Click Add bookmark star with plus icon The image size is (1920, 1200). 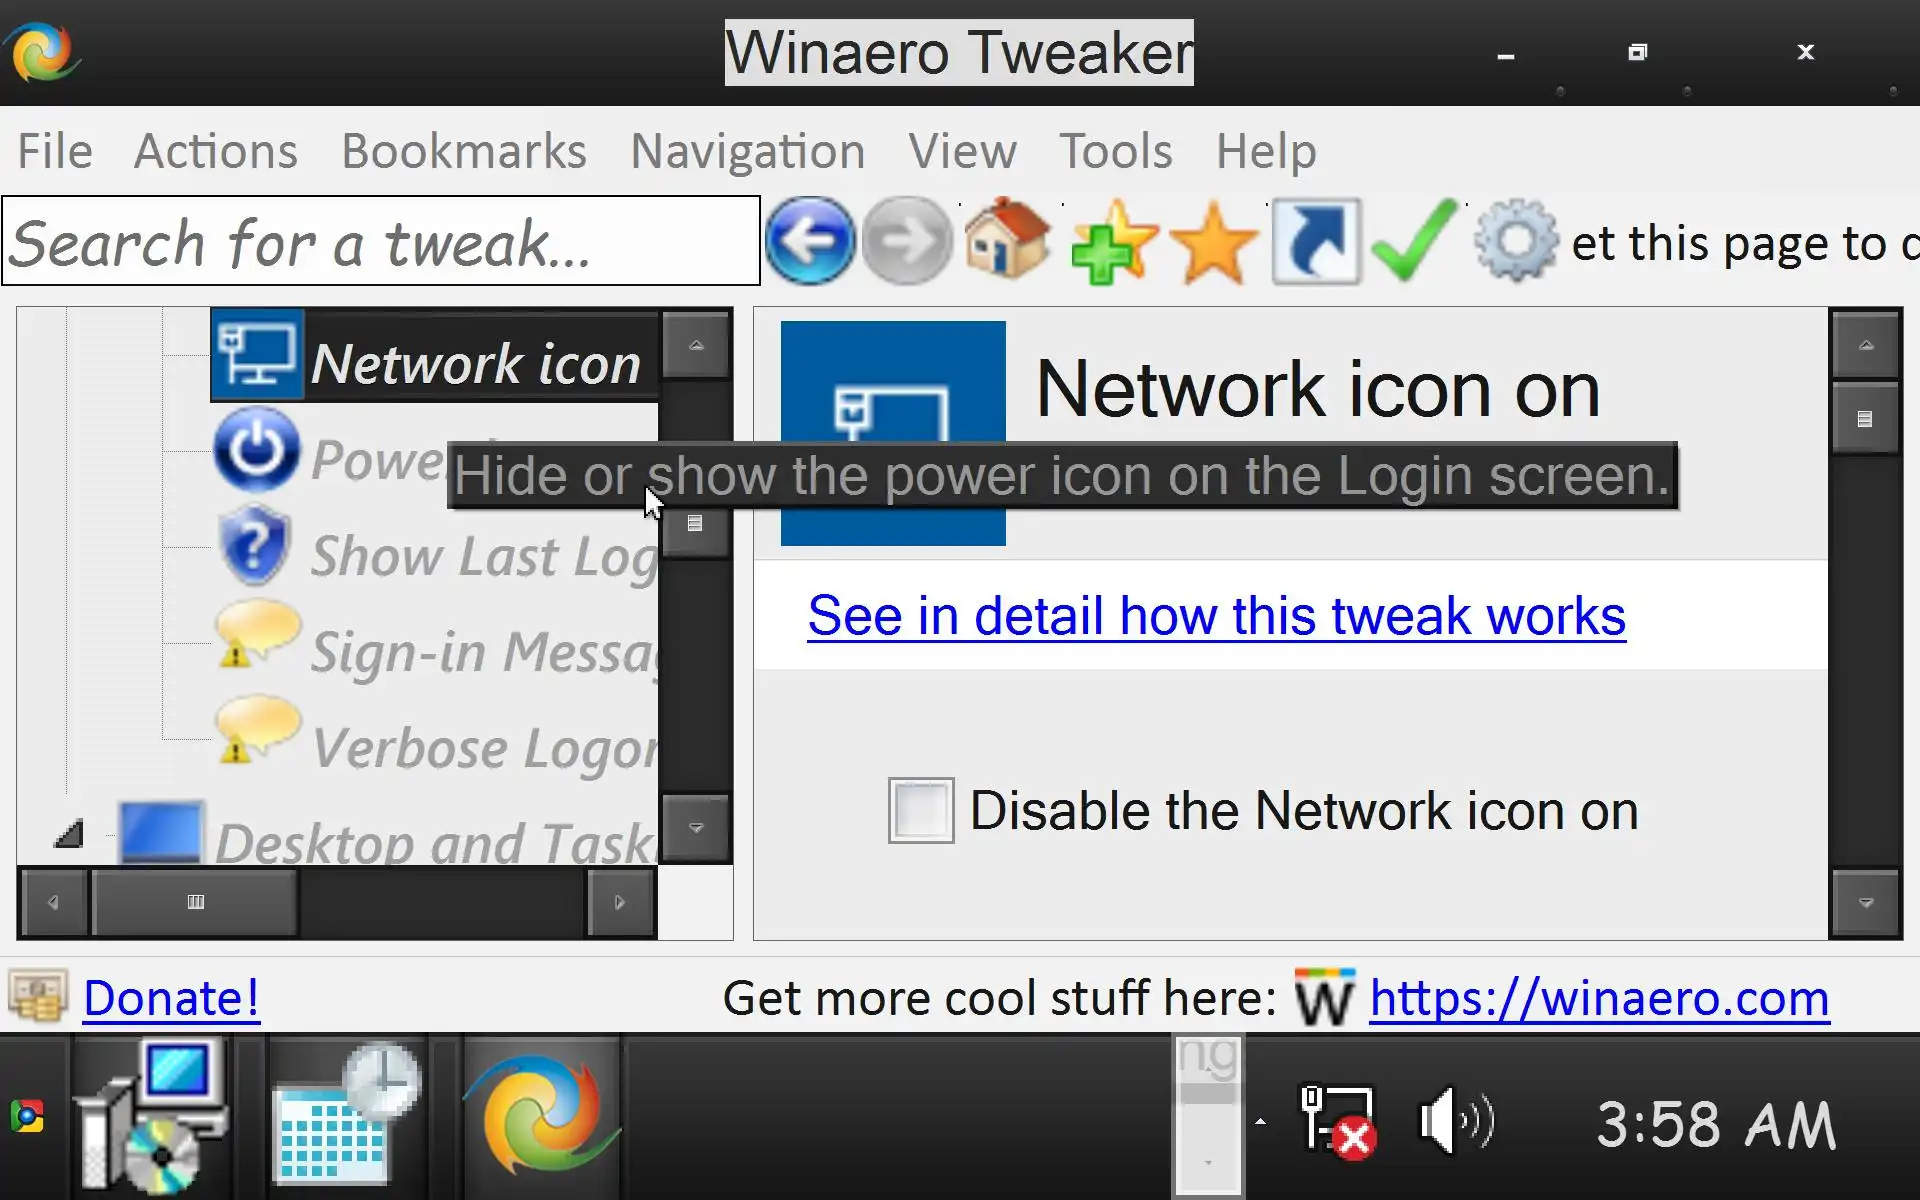(x=1112, y=243)
